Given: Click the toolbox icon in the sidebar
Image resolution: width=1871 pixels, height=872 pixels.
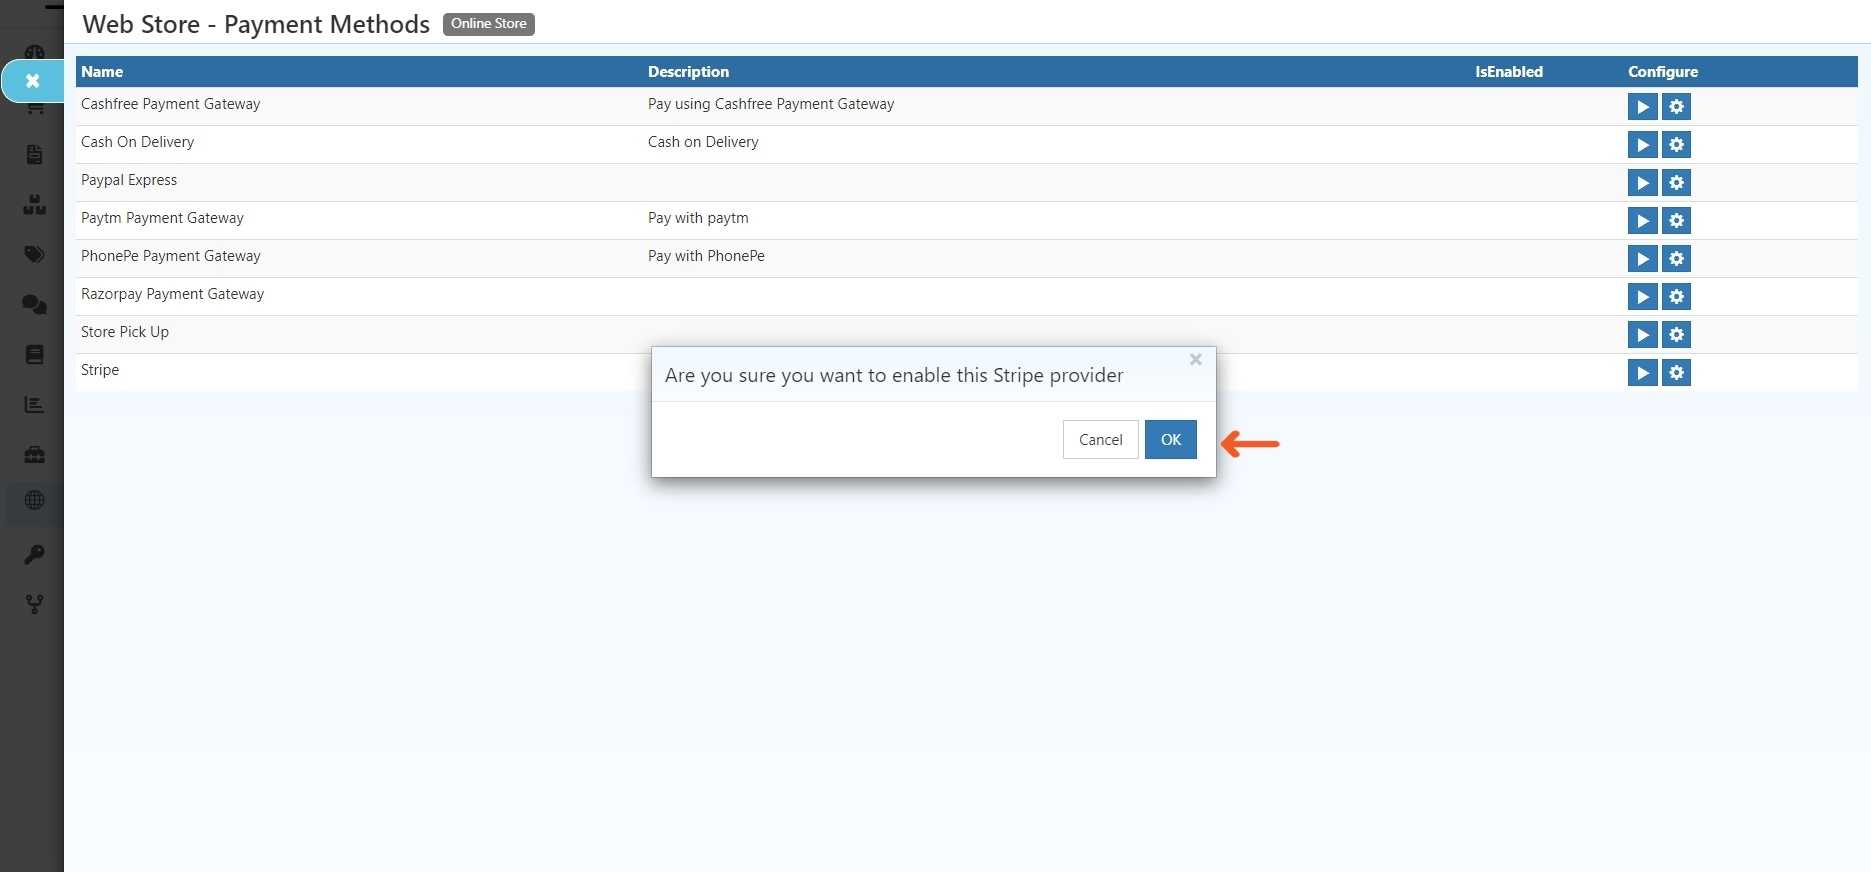Looking at the screenshot, I should pos(34,454).
